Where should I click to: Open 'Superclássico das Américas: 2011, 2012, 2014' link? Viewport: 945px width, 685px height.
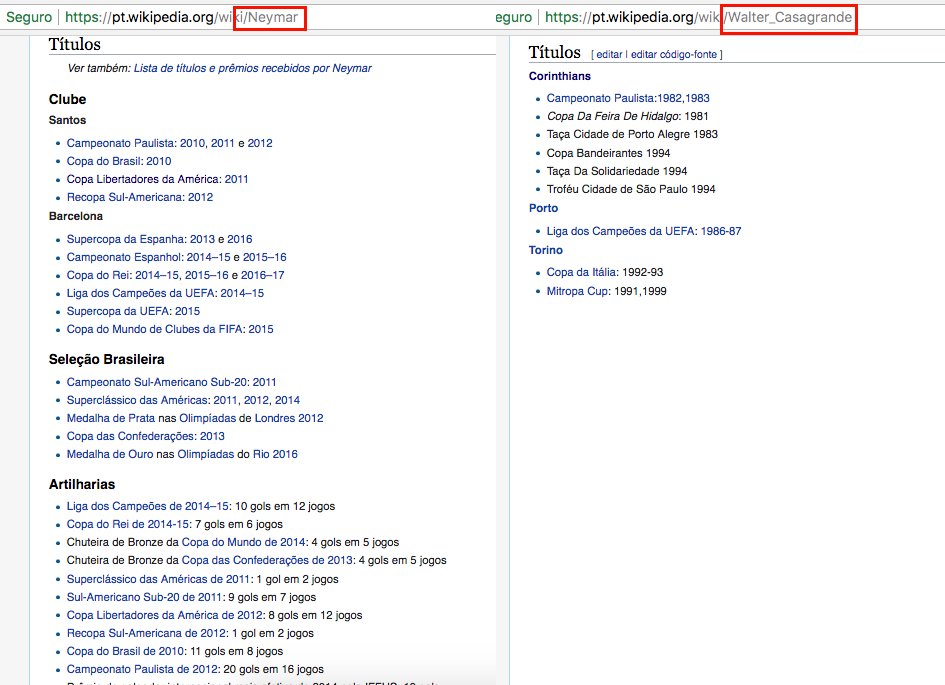pos(183,400)
